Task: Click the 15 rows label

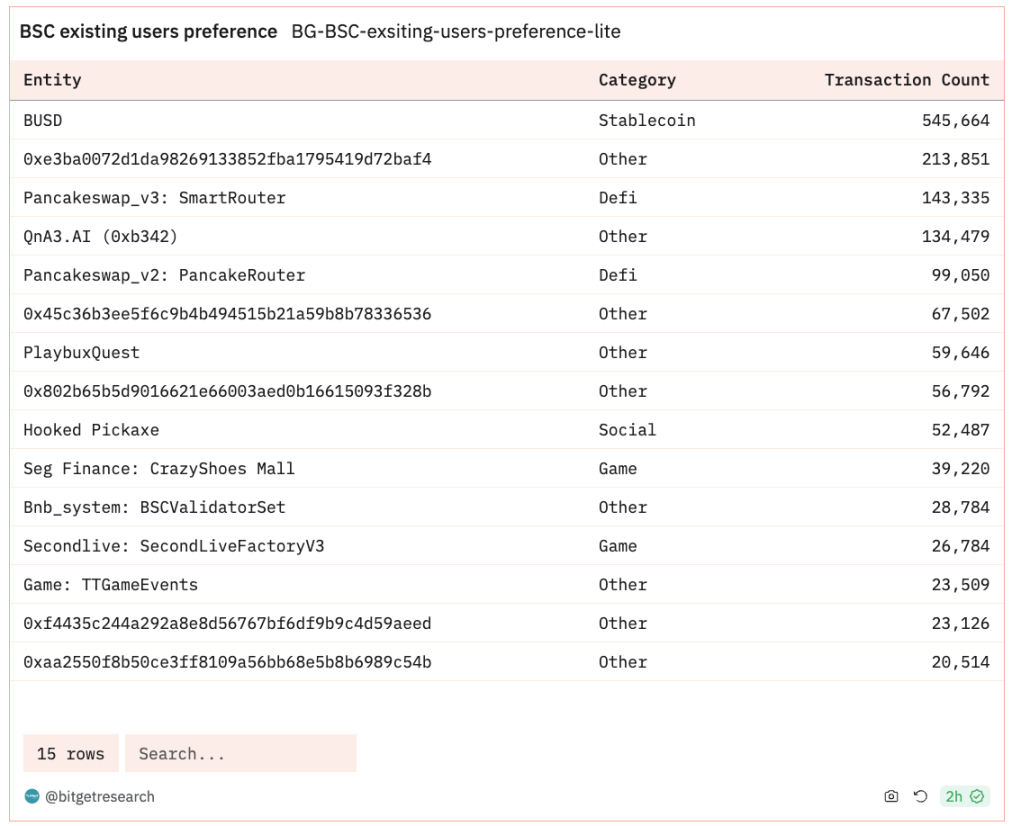Action: point(71,753)
